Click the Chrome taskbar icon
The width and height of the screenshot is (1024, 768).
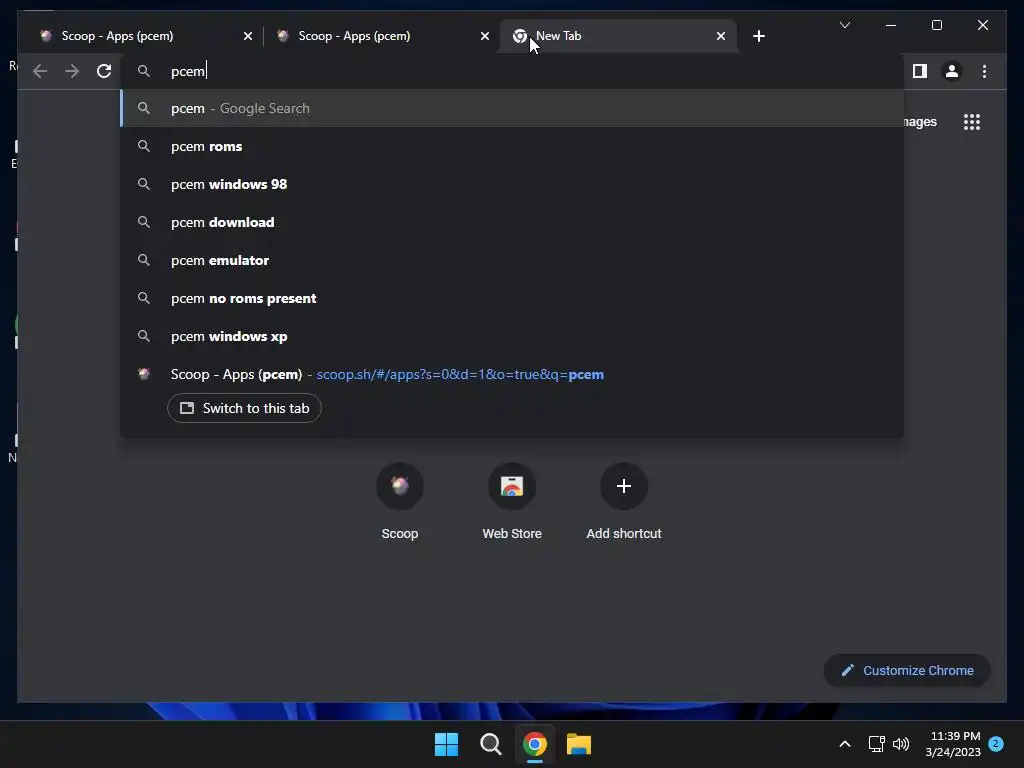[x=535, y=744]
